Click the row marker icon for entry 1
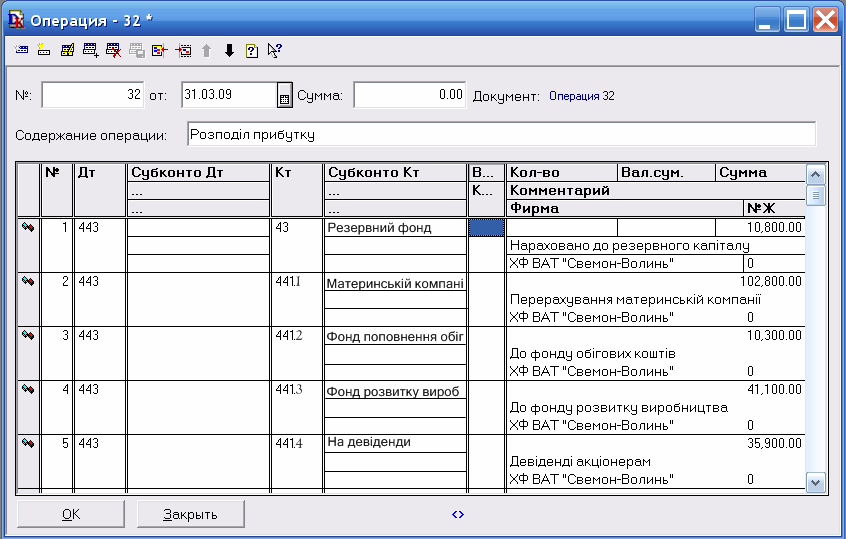Screen dimensions: 846x539 [29, 228]
